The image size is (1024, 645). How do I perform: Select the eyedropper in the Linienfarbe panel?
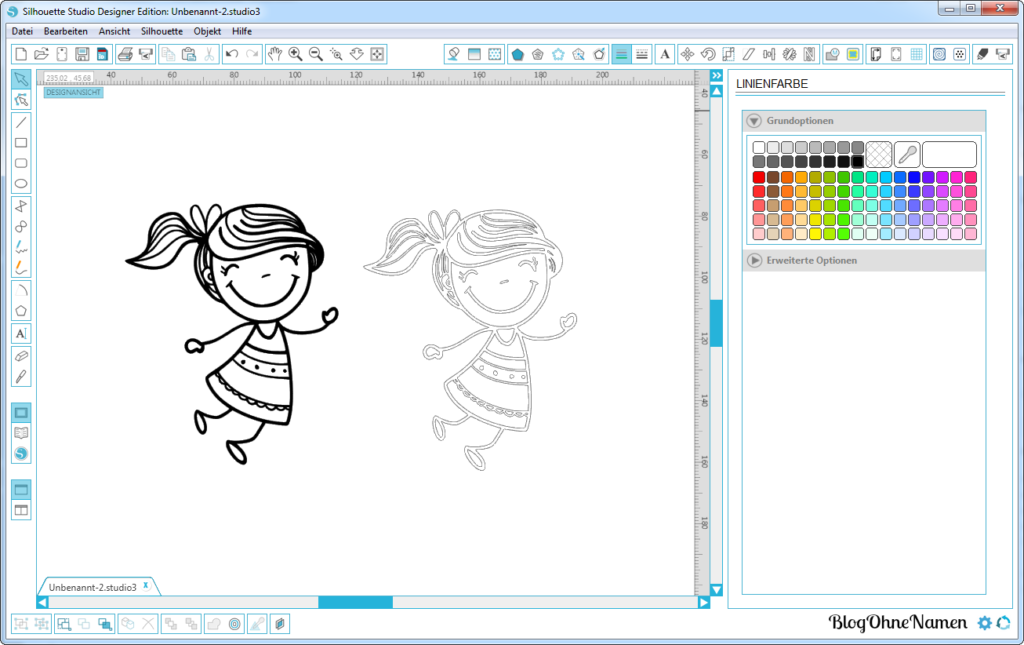click(906, 153)
